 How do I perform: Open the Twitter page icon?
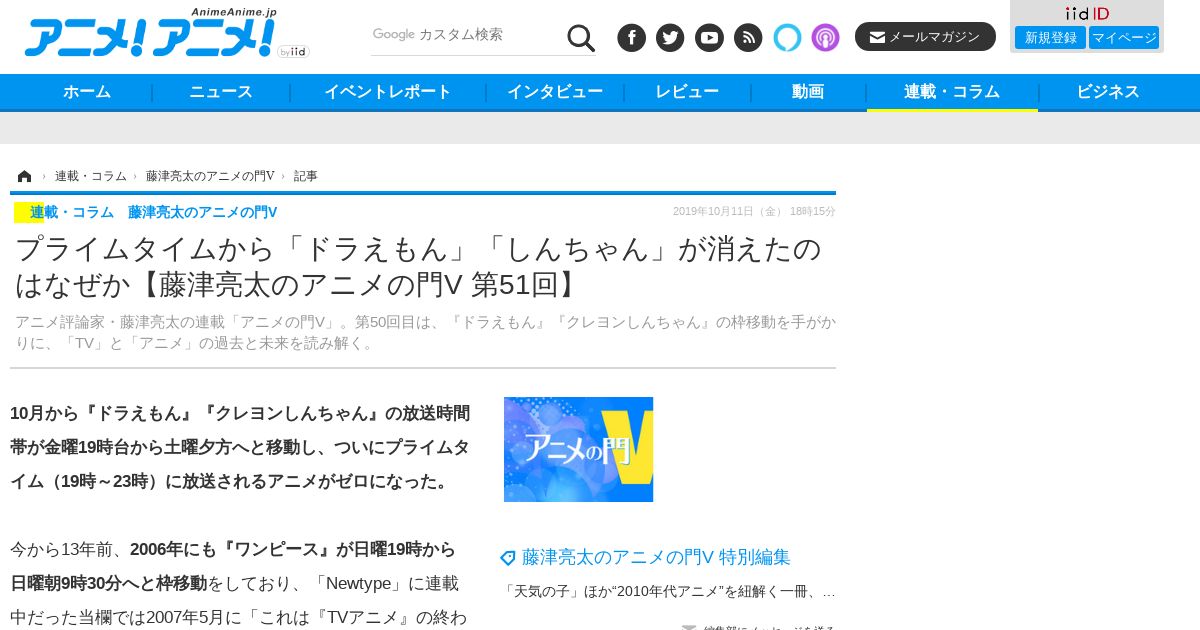pos(670,38)
